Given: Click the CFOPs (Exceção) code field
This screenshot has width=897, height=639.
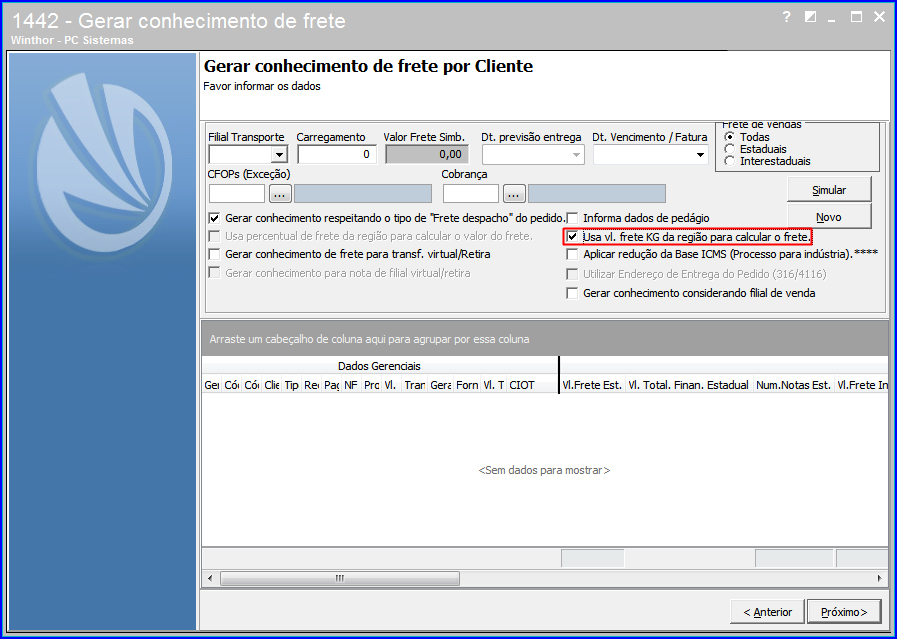Looking at the screenshot, I should (237, 194).
